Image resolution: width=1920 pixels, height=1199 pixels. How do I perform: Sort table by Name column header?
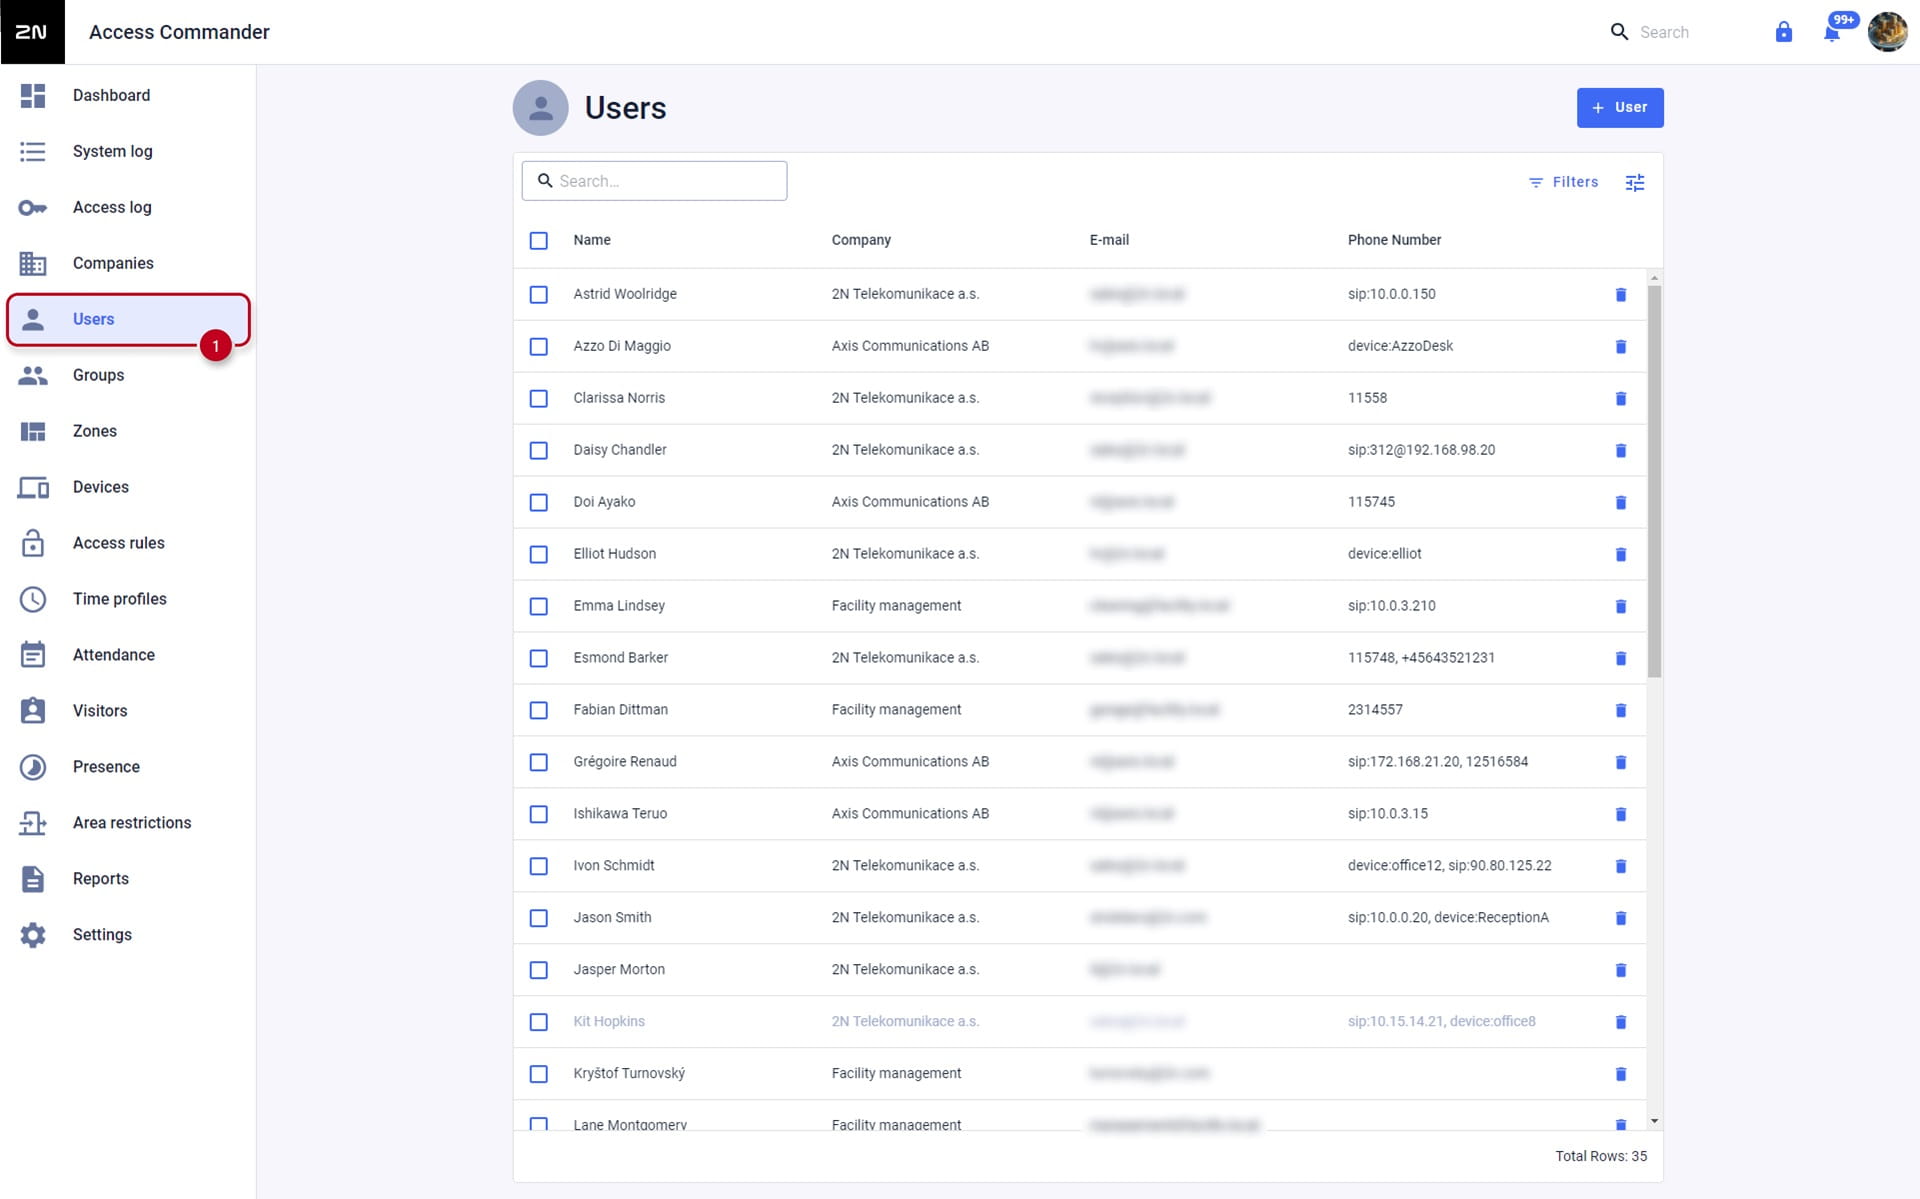pos(592,240)
